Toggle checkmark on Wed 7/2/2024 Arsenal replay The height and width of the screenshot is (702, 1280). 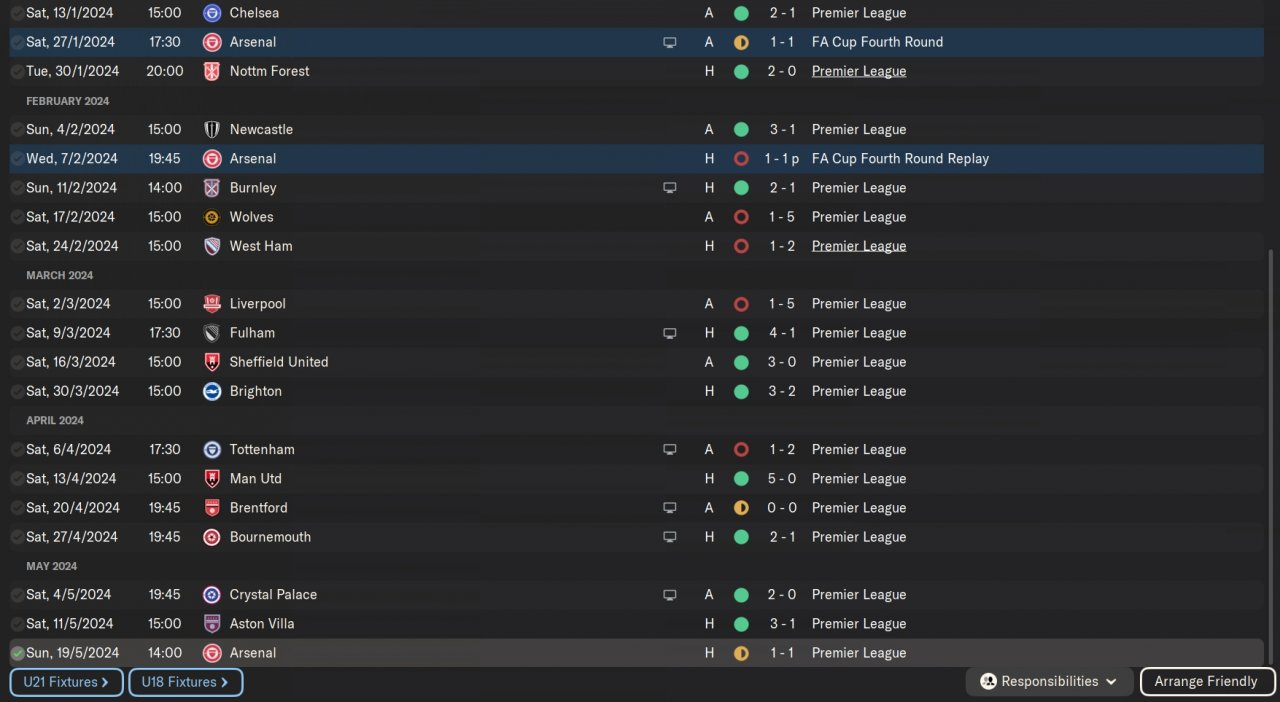(x=17, y=158)
